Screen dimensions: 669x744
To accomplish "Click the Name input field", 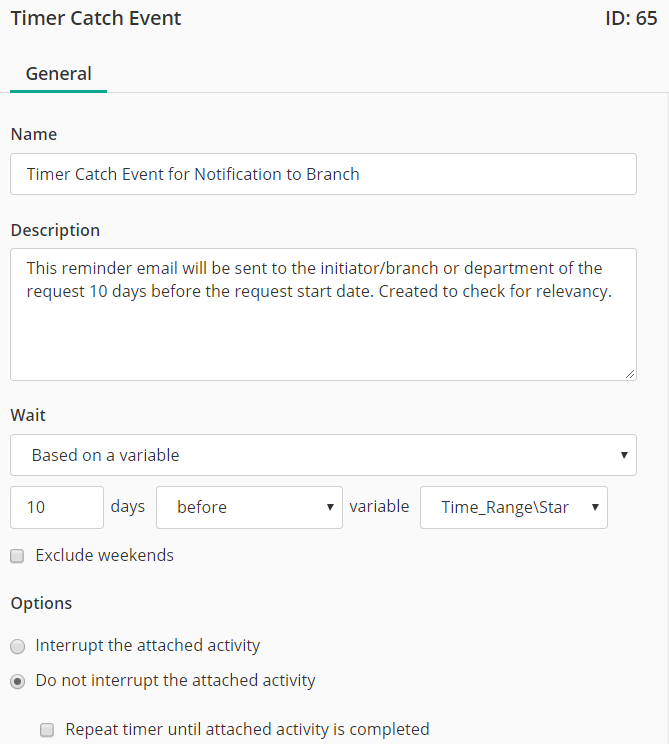I will pos(323,174).
